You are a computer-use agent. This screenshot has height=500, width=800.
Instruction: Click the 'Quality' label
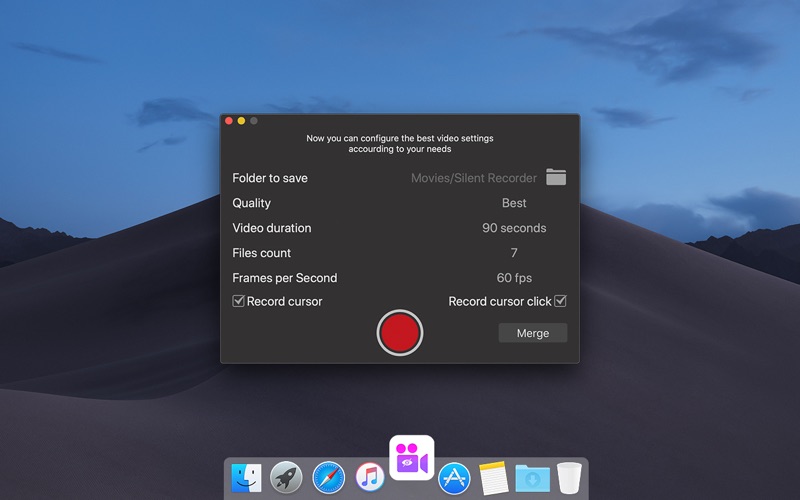coord(252,203)
